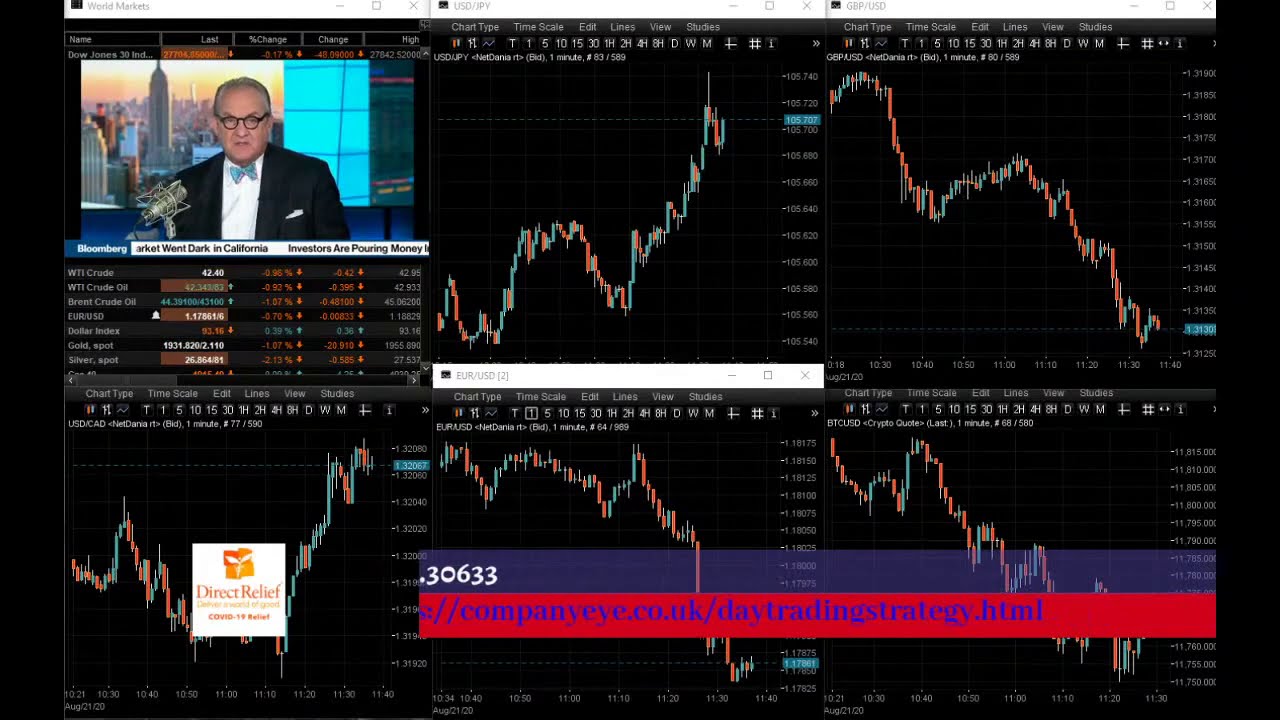Toggle grid icon in USD/JPY toolbar
Image resolution: width=1280 pixels, height=720 pixels.
tap(755, 43)
